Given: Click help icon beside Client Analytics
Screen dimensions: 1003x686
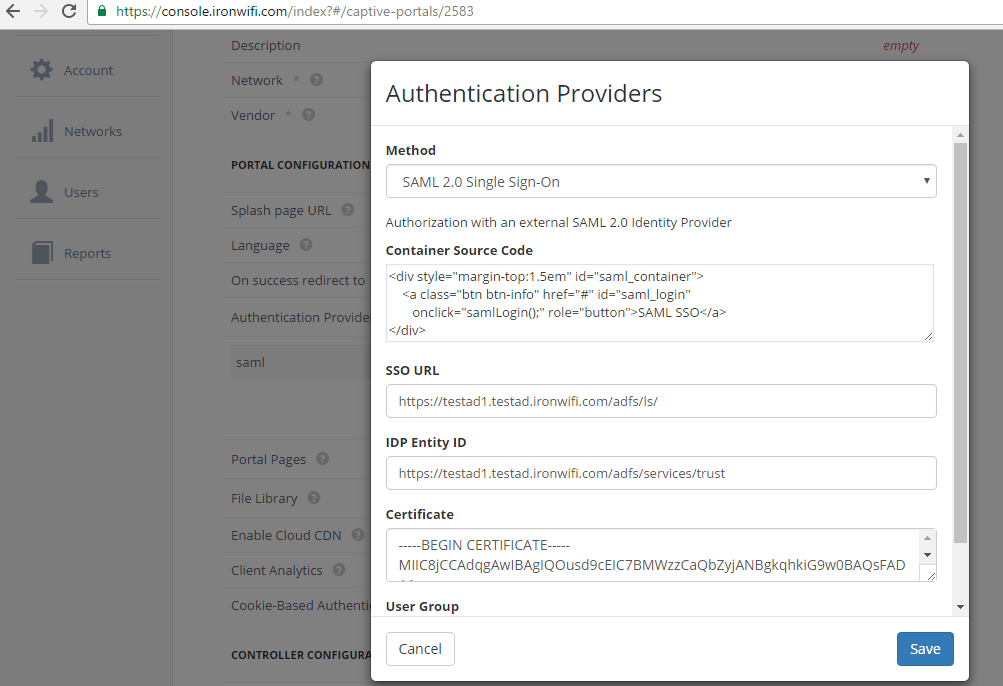Looking at the screenshot, I should coord(339,570).
